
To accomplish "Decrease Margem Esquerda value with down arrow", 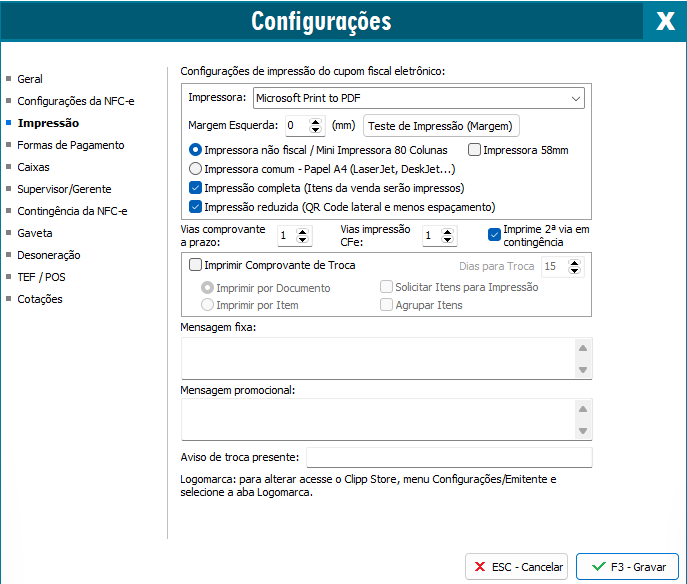I will click(x=316, y=131).
